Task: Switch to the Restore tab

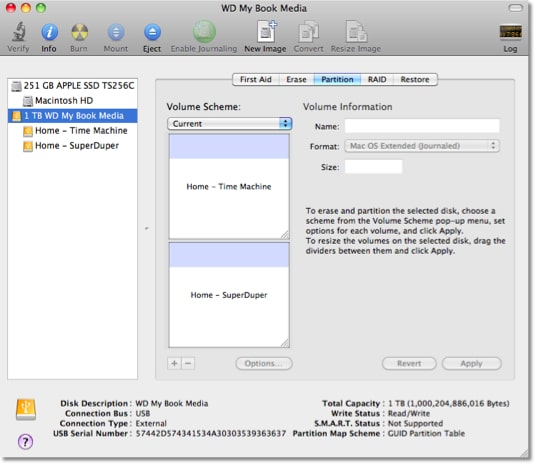Action: click(415, 79)
